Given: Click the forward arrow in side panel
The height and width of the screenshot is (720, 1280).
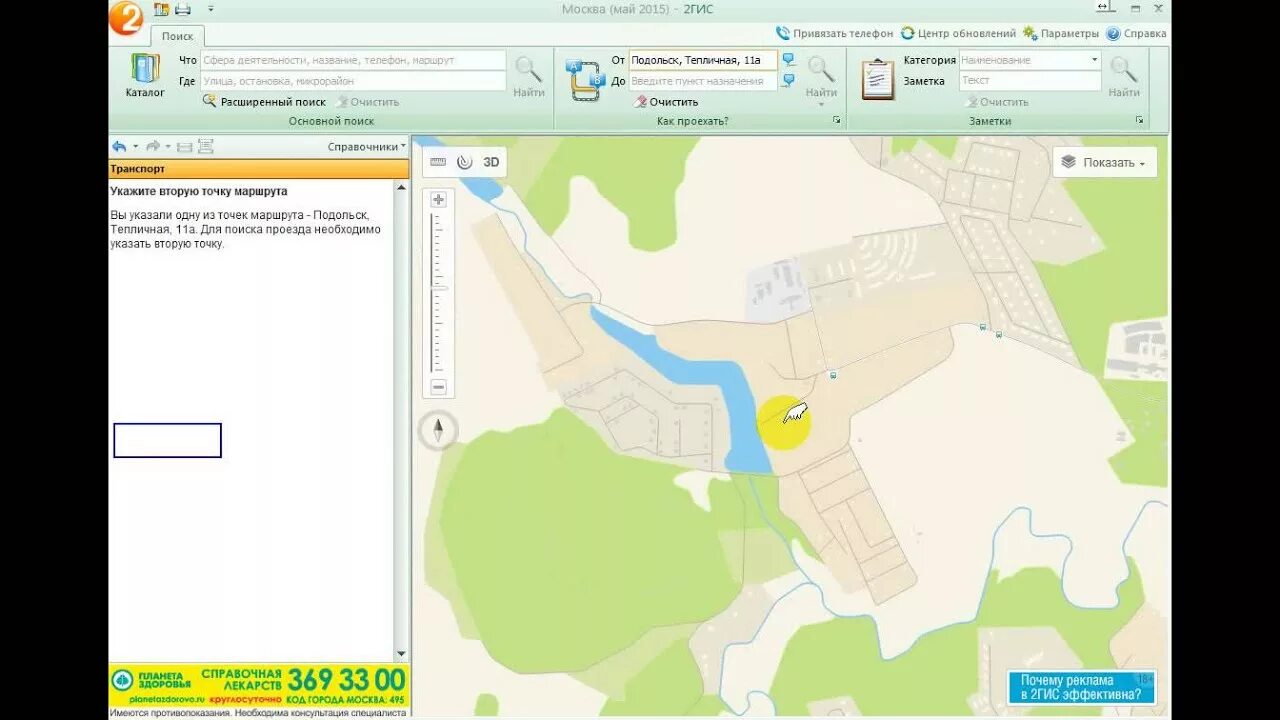Looking at the screenshot, I should tap(153, 146).
